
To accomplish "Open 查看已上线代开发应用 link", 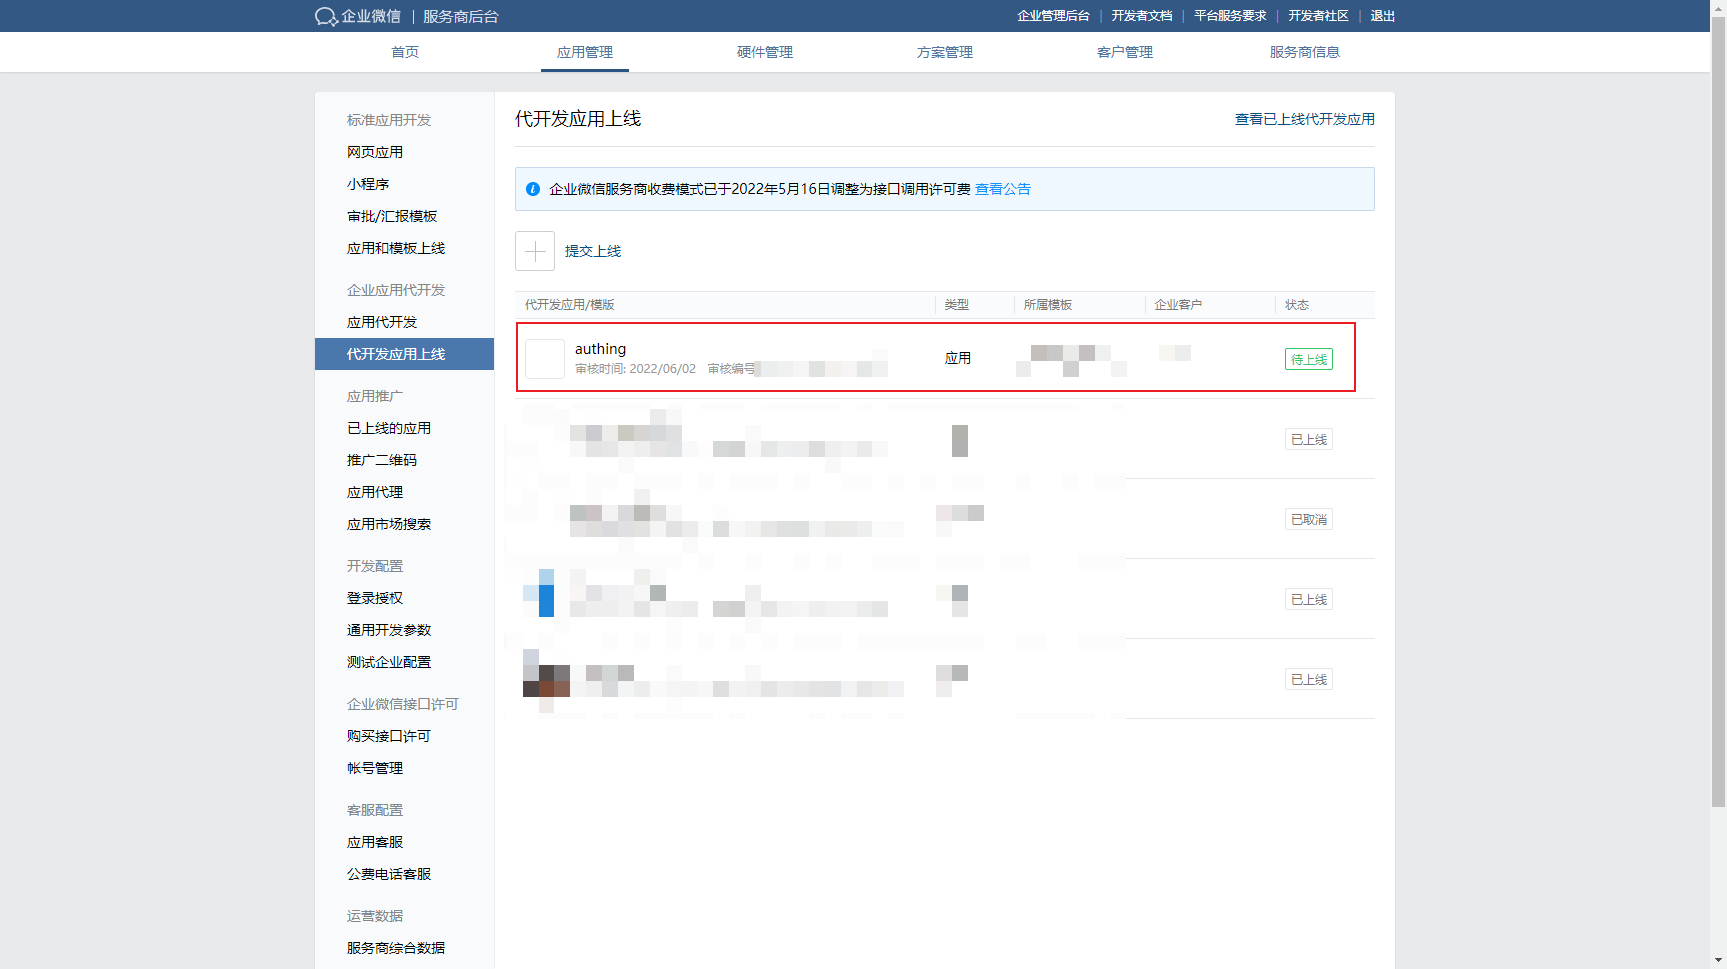I will [x=1304, y=119].
